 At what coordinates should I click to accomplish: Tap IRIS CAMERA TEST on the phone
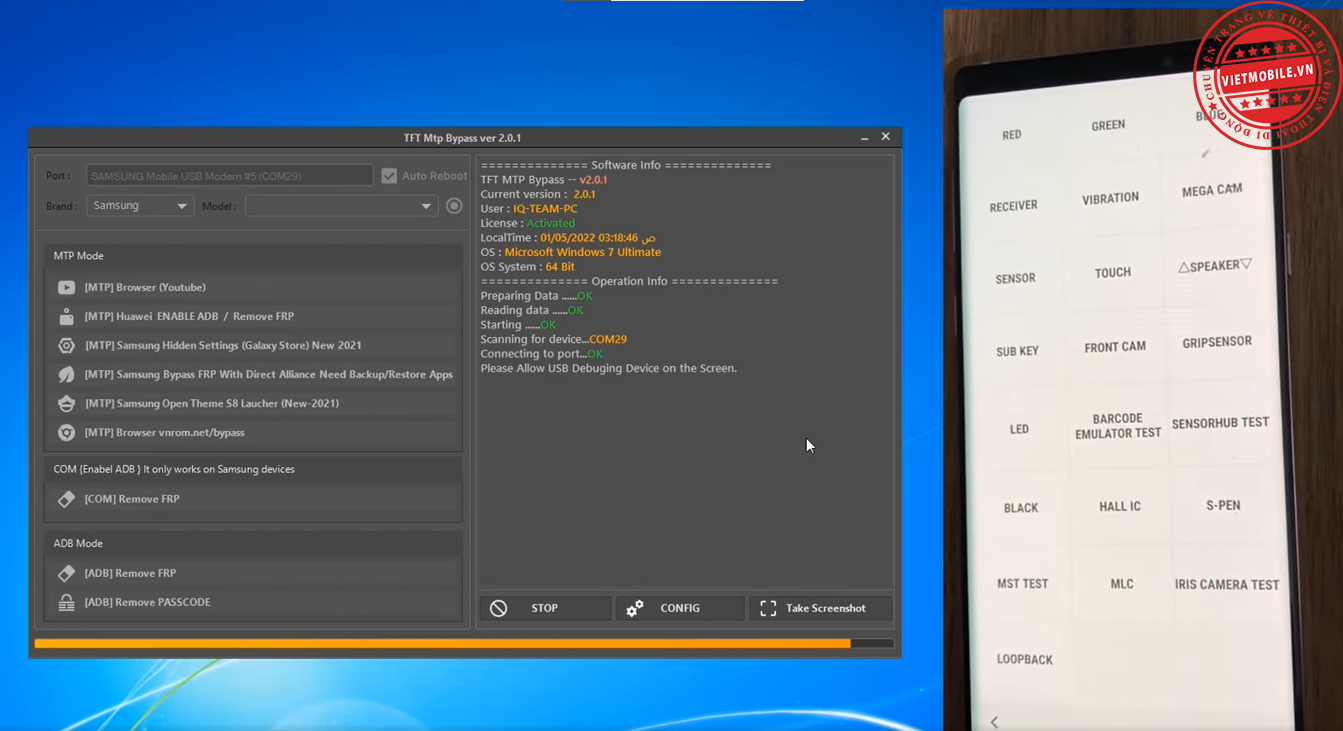[x=1226, y=585]
